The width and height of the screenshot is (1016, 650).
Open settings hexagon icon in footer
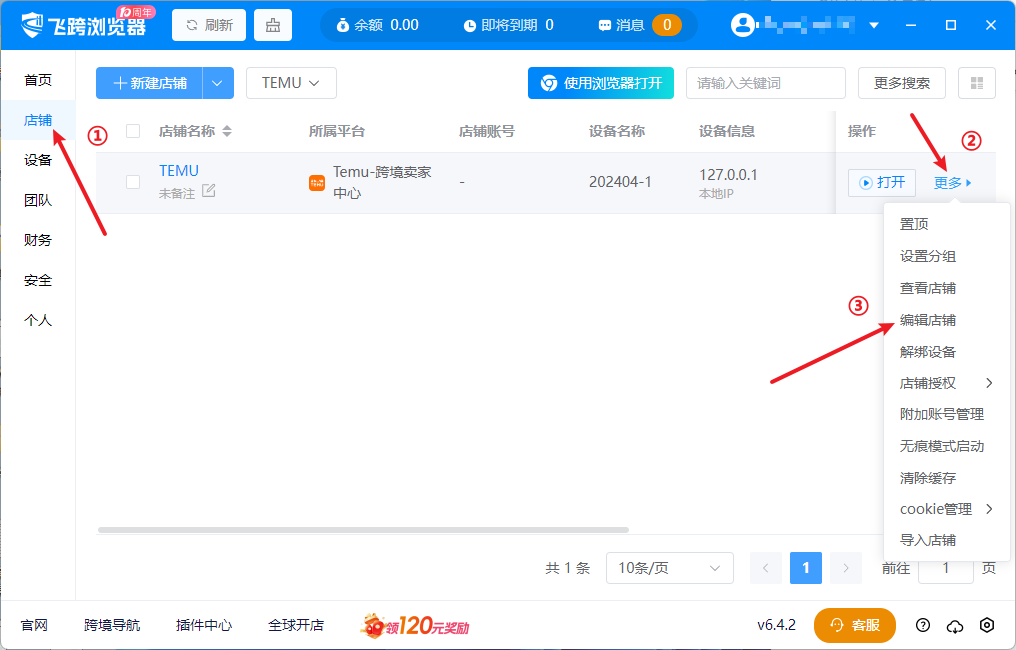(x=987, y=625)
